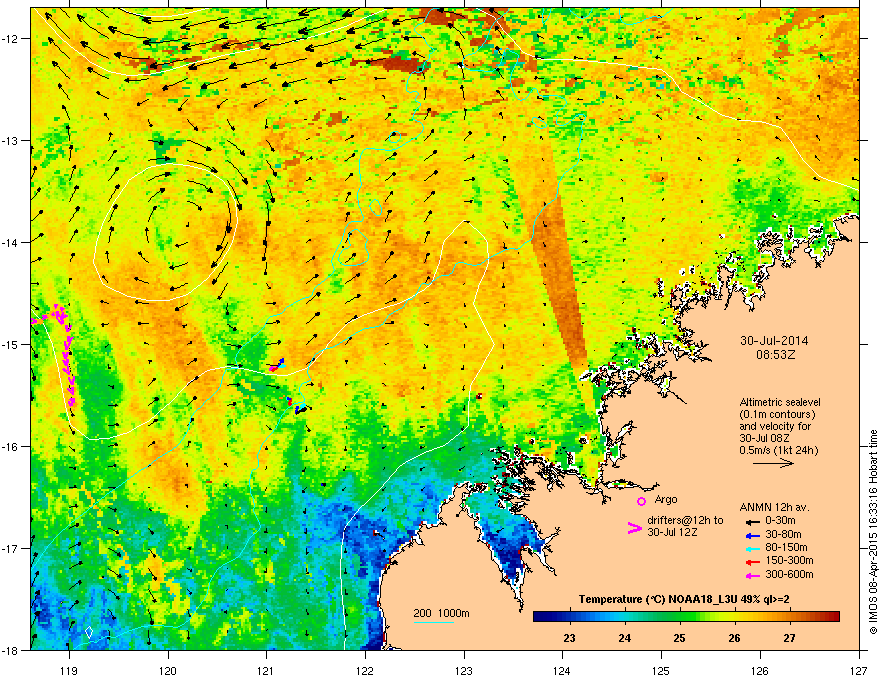Click the 0-30m depth label
This screenshot has height=680, width=880.
coord(780,521)
